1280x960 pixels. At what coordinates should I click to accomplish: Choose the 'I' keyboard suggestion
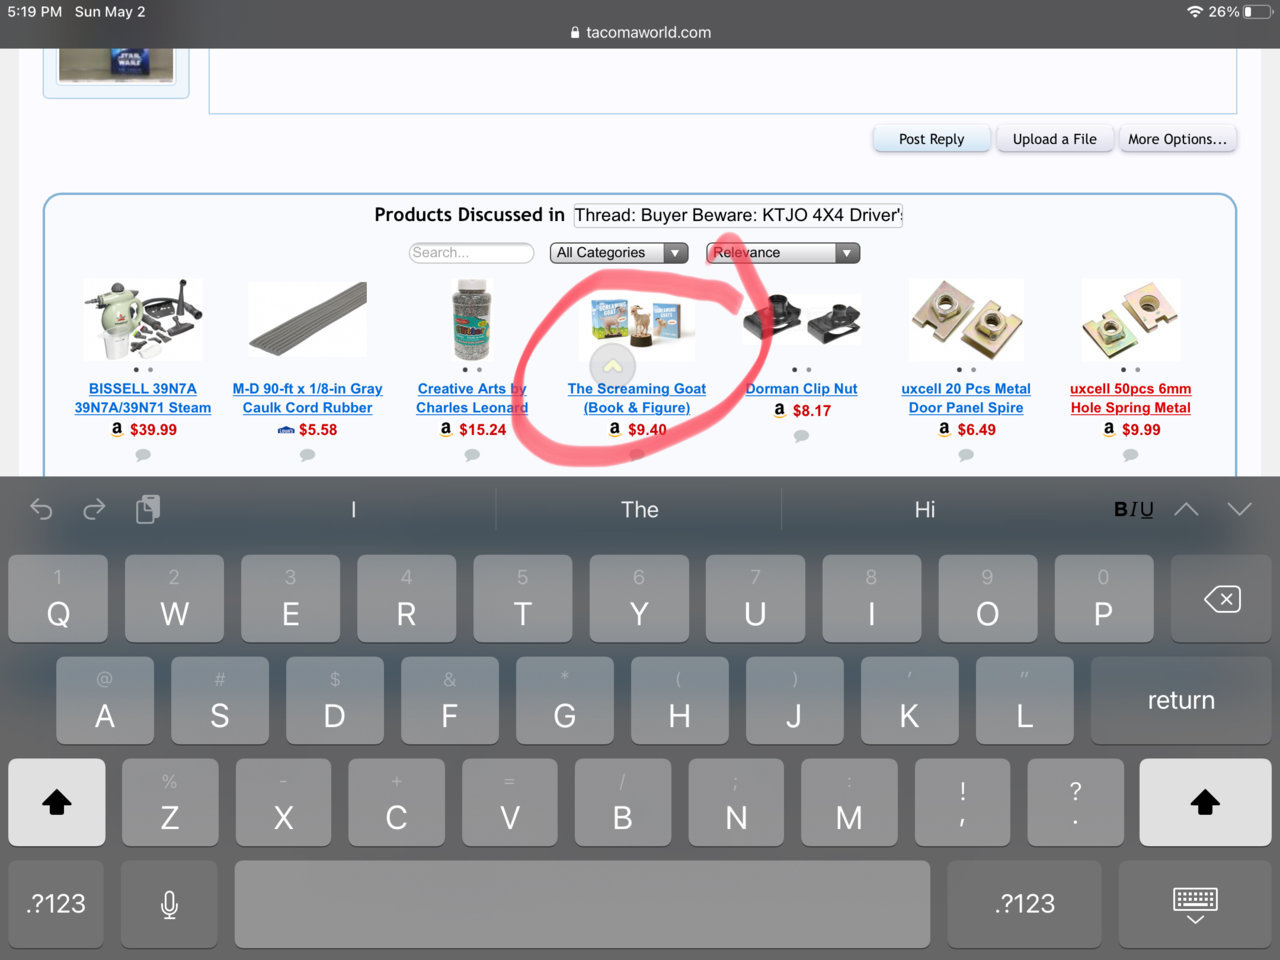tap(353, 510)
